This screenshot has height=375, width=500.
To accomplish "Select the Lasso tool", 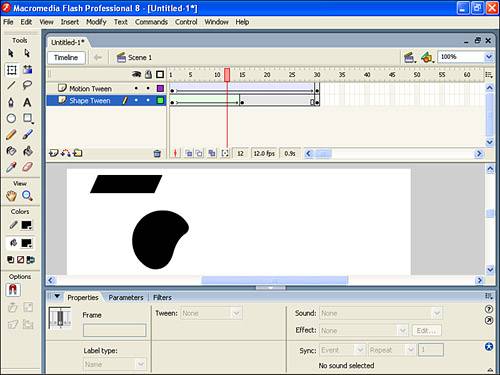I will 27,85.
